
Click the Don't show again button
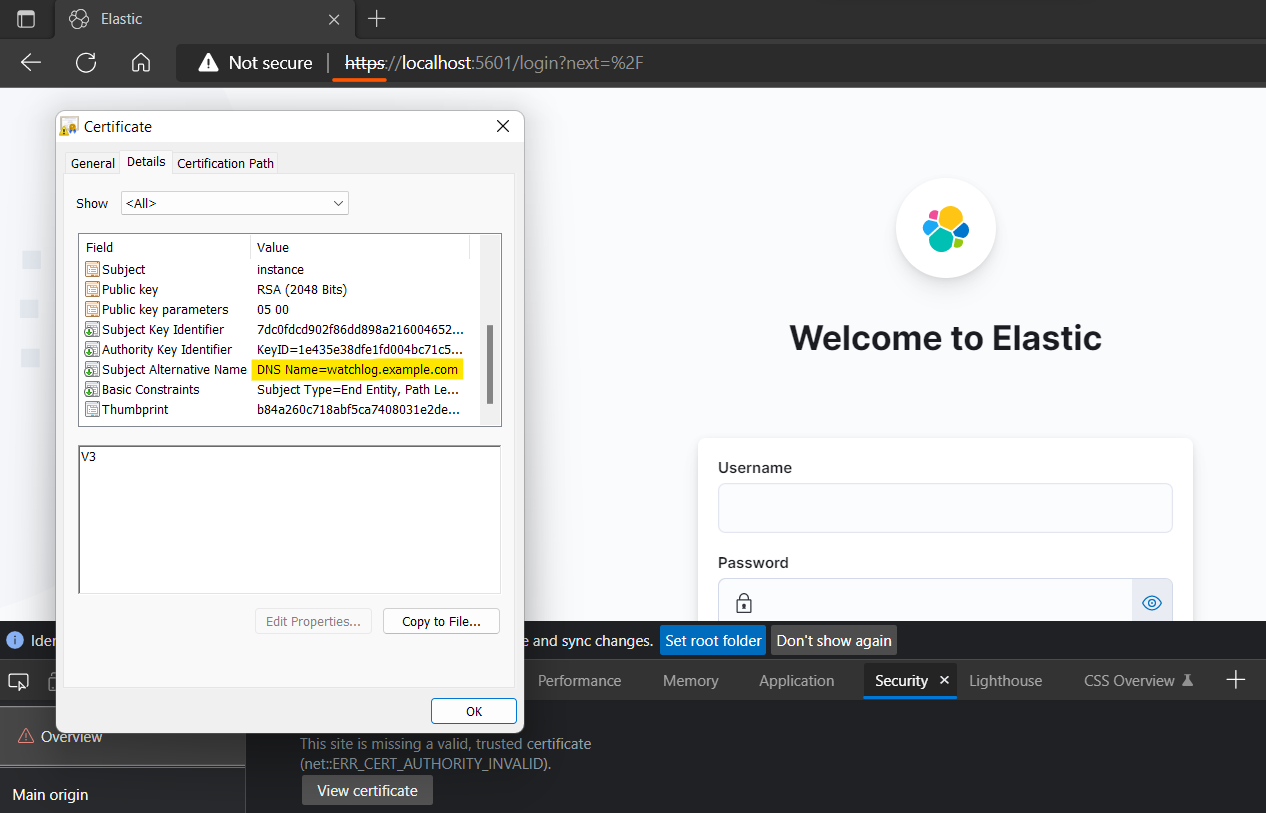point(833,640)
